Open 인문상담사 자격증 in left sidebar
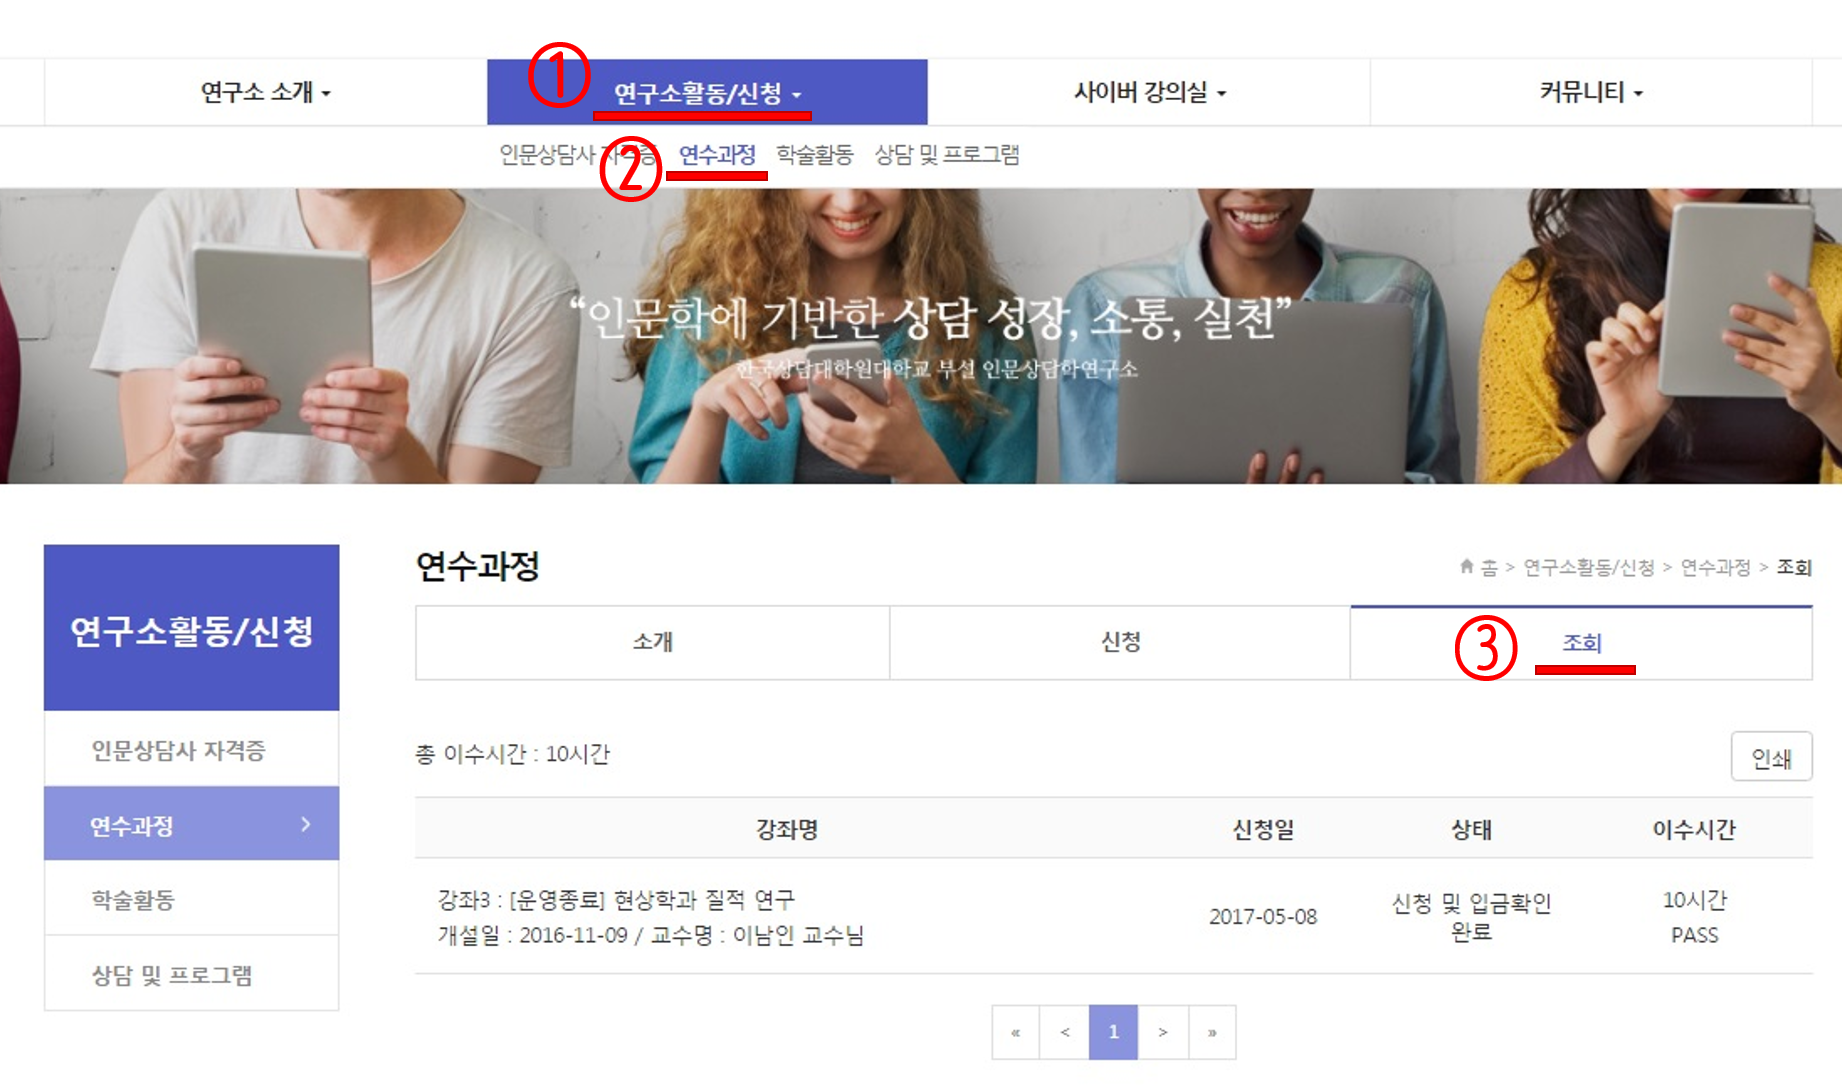 [178, 750]
